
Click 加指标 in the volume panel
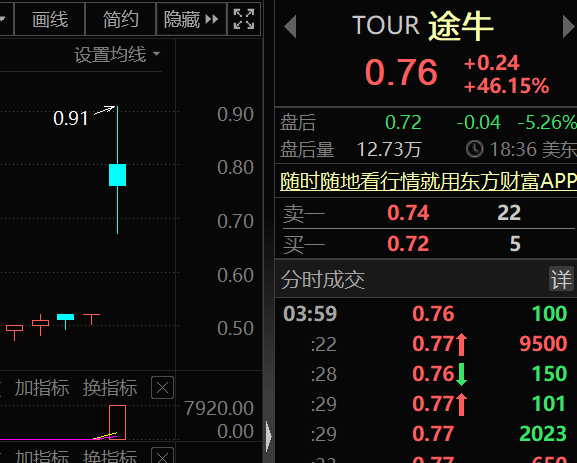click(42, 388)
